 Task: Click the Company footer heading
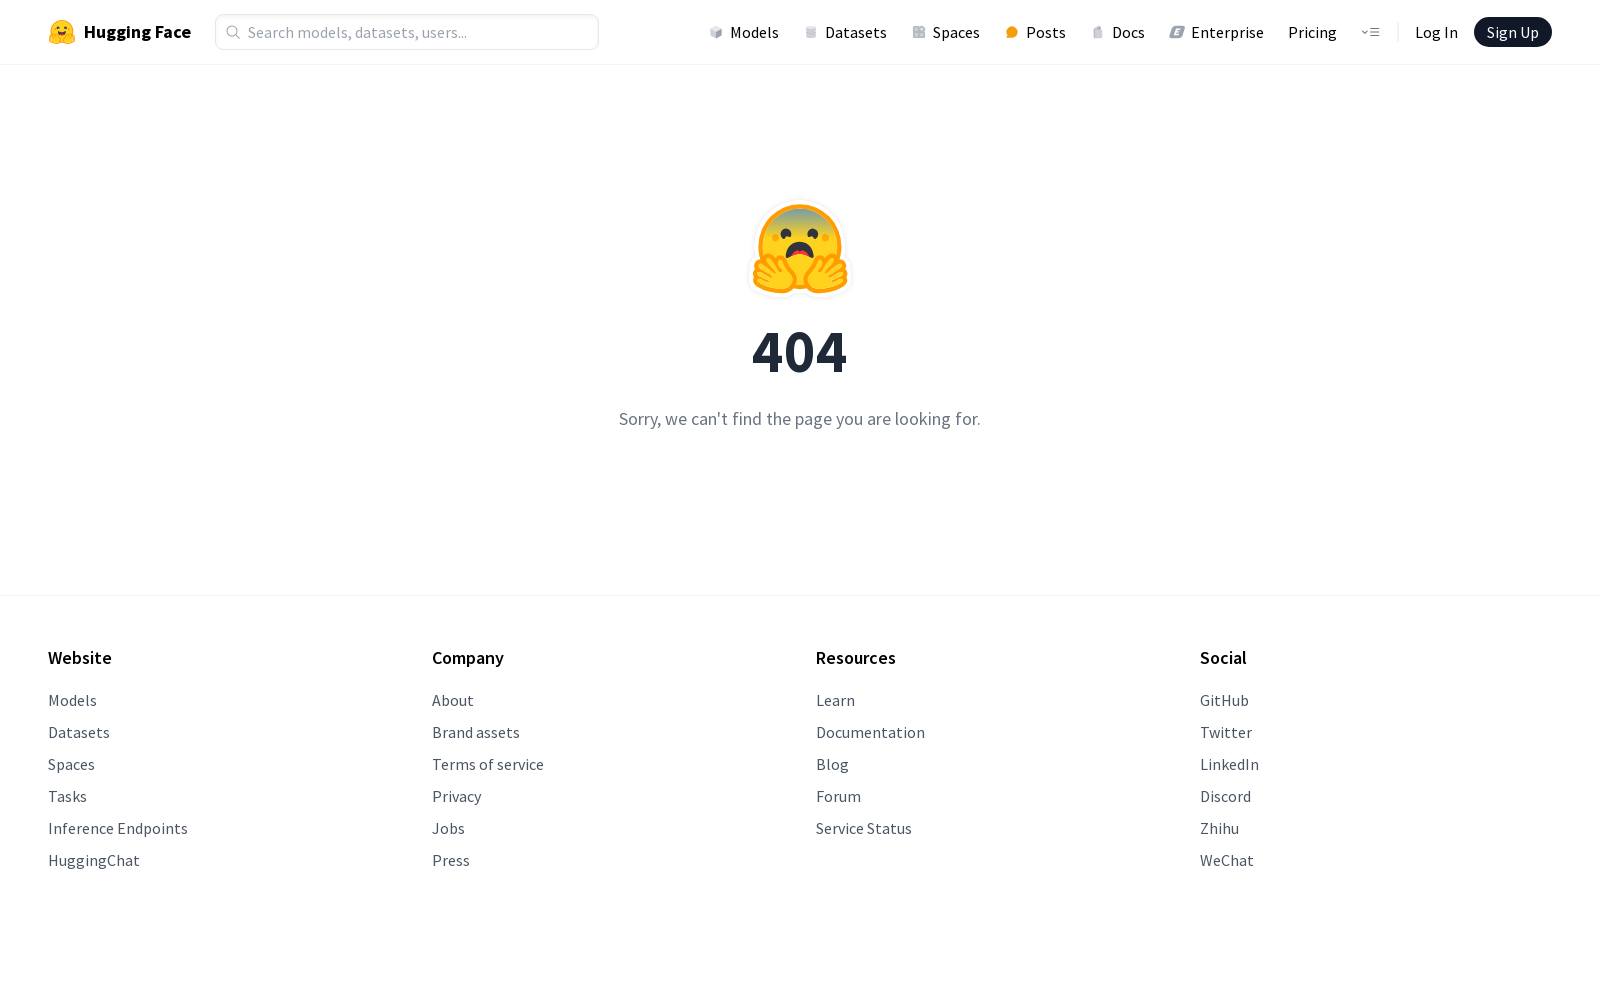click(x=468, y=658)
